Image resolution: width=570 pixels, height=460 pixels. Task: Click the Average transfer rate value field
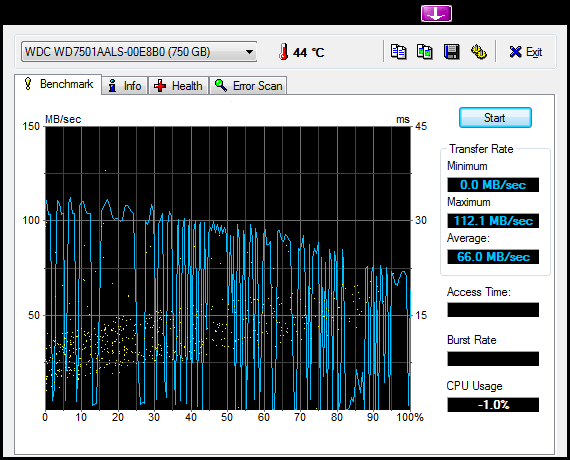click(x=493, y=257)
